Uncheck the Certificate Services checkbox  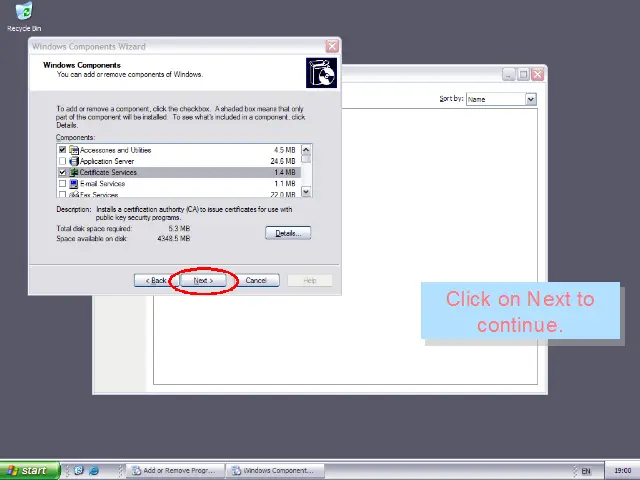(x=62, y=172)
